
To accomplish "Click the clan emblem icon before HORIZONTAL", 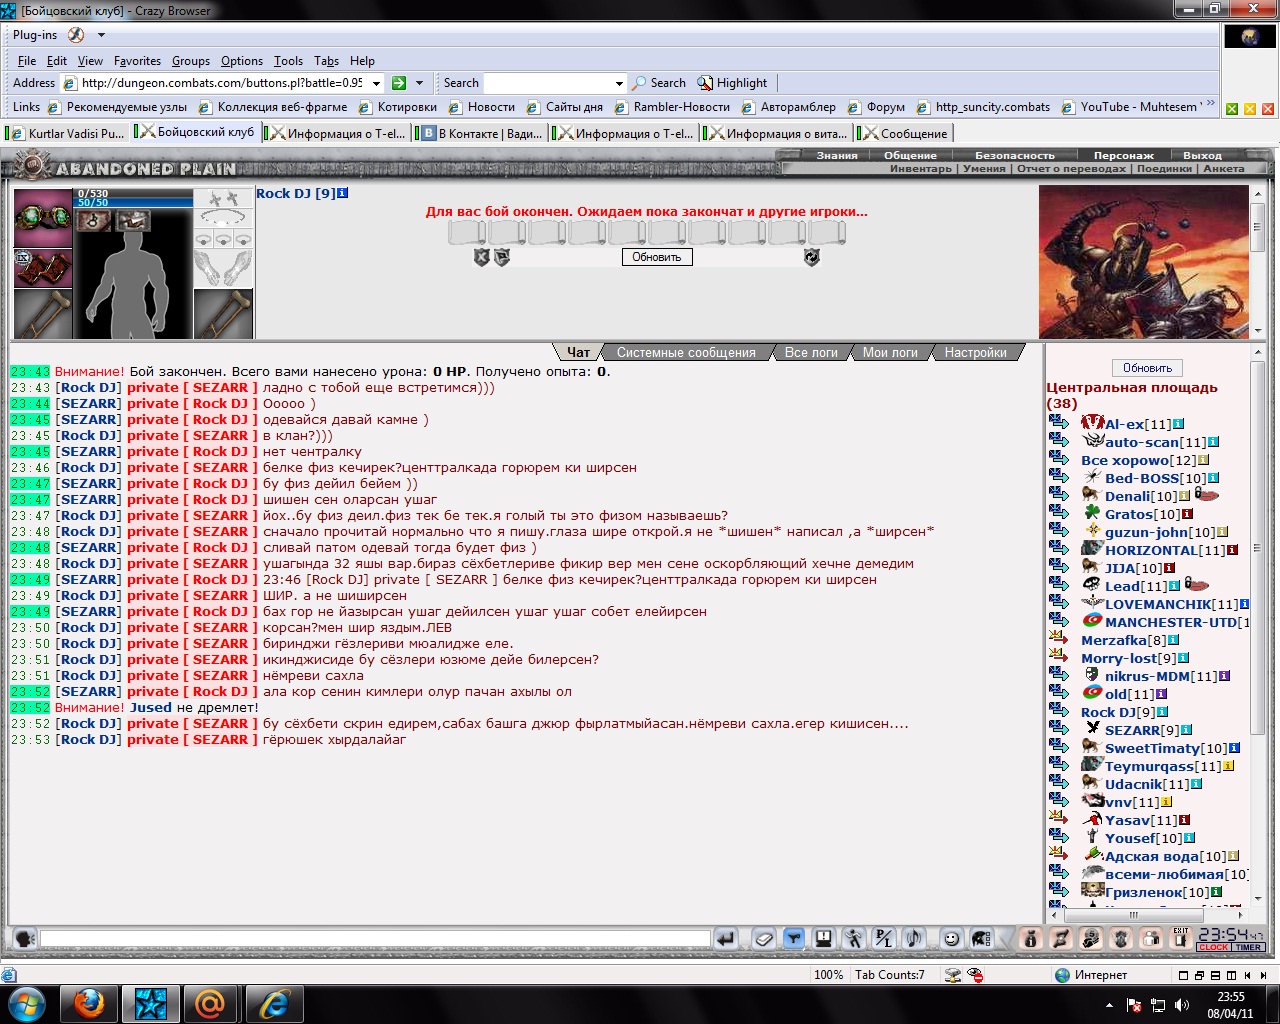I will [x=1092, y=549].
